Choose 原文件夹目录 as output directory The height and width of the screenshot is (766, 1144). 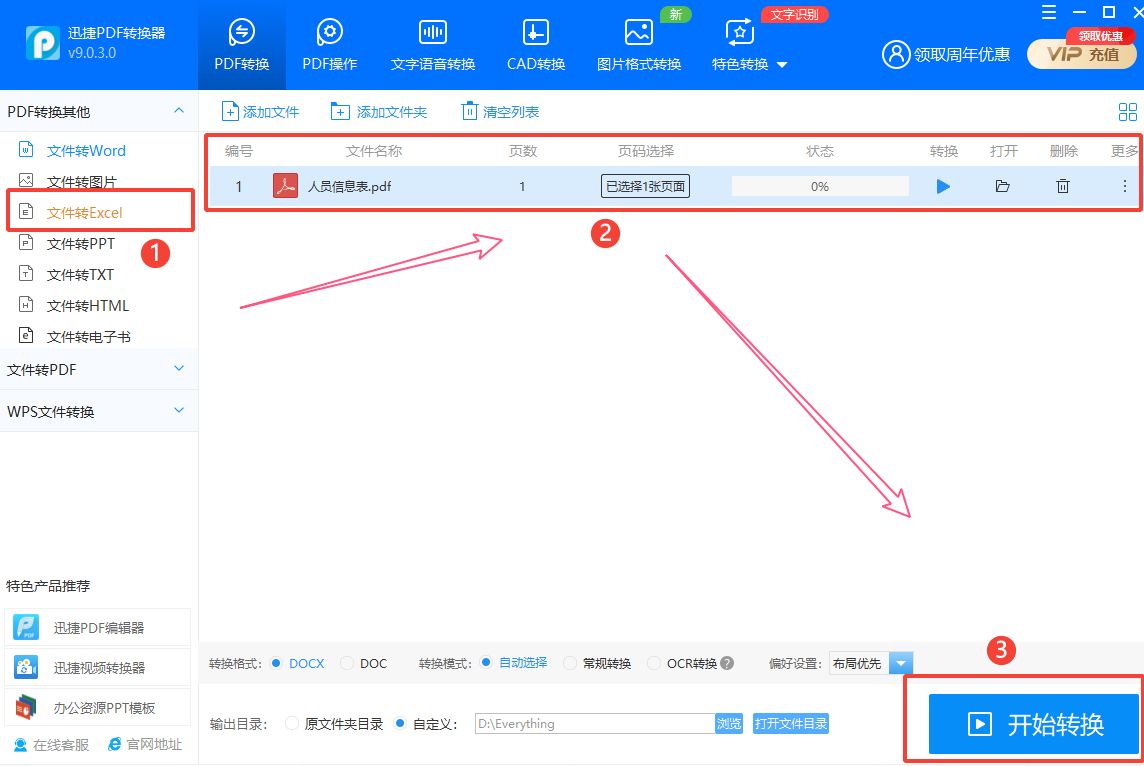pos(291,723)
